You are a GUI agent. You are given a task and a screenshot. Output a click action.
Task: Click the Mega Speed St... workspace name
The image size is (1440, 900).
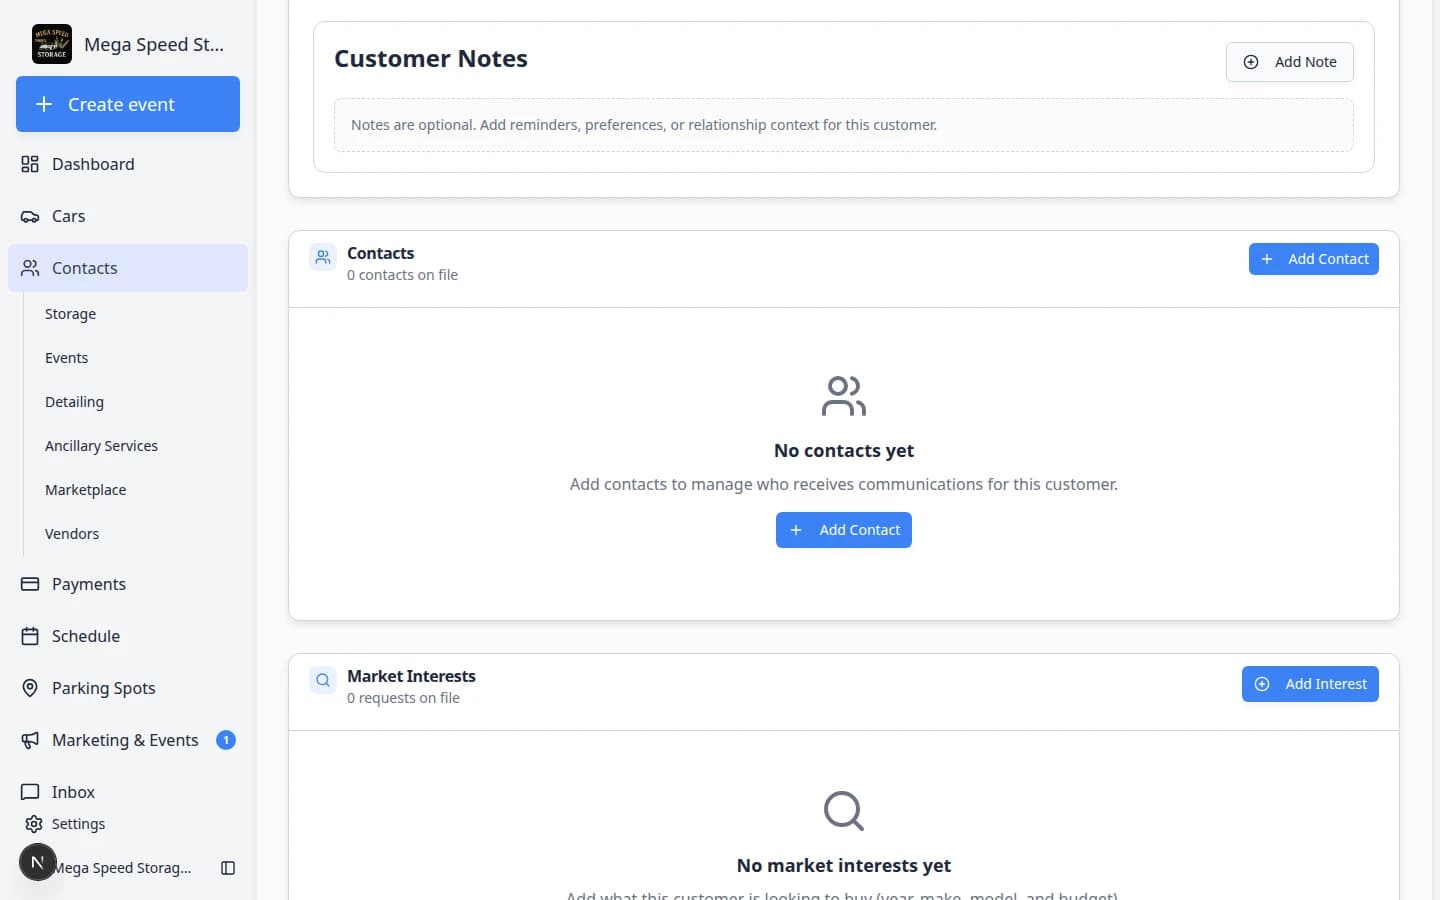154,44
